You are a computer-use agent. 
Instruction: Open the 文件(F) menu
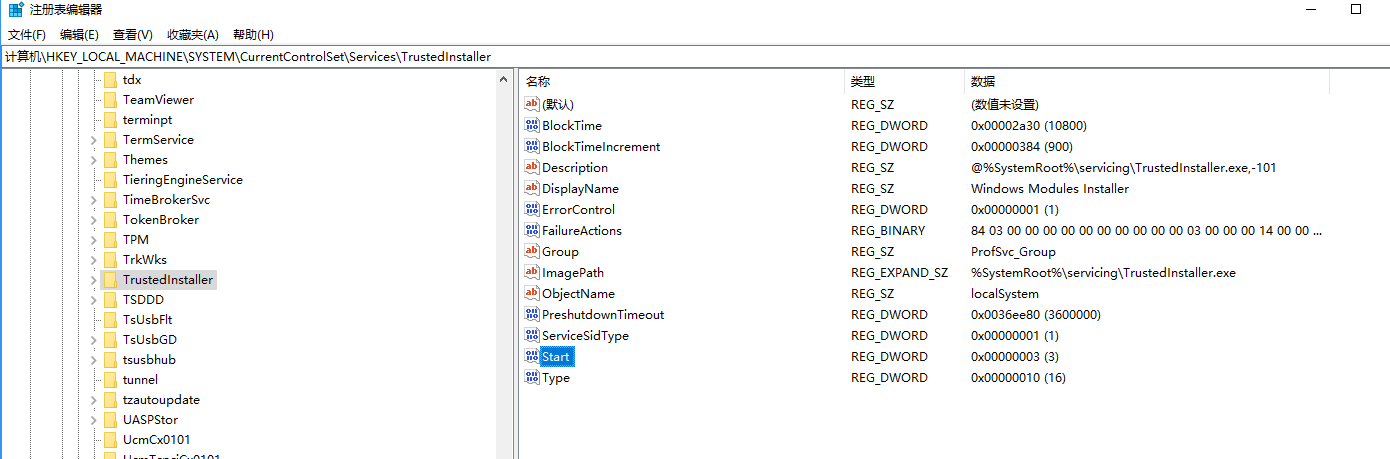(27, 35)
